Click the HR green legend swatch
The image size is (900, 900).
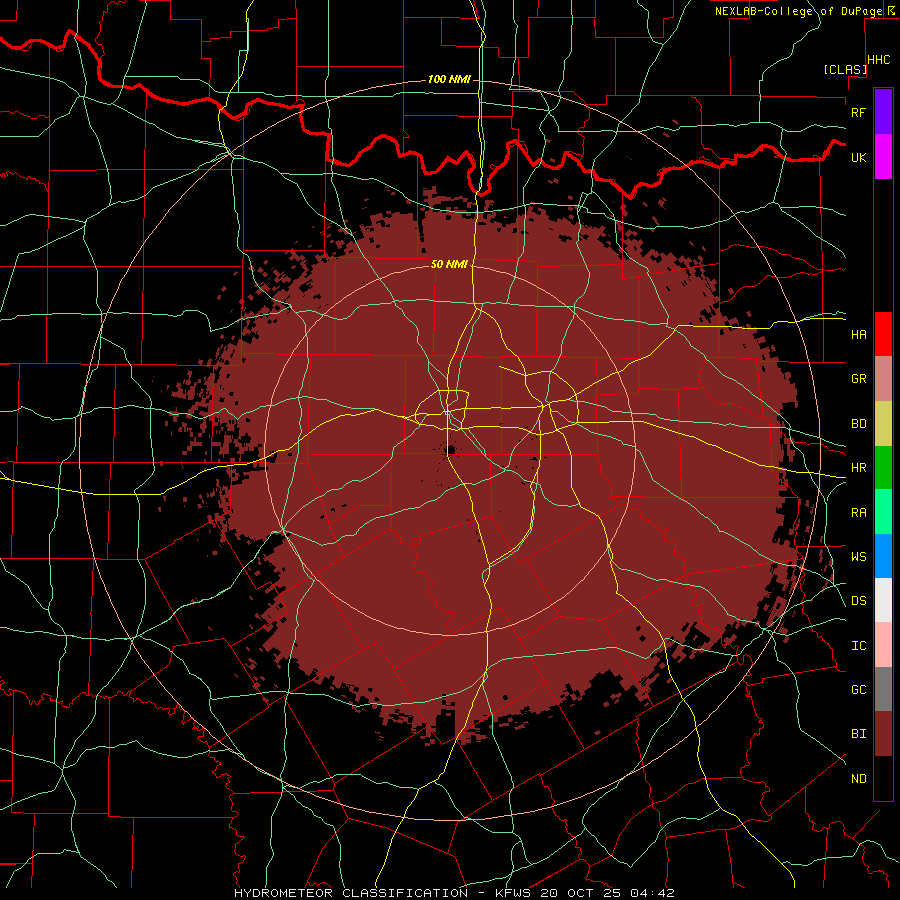[x=883, y=467]
